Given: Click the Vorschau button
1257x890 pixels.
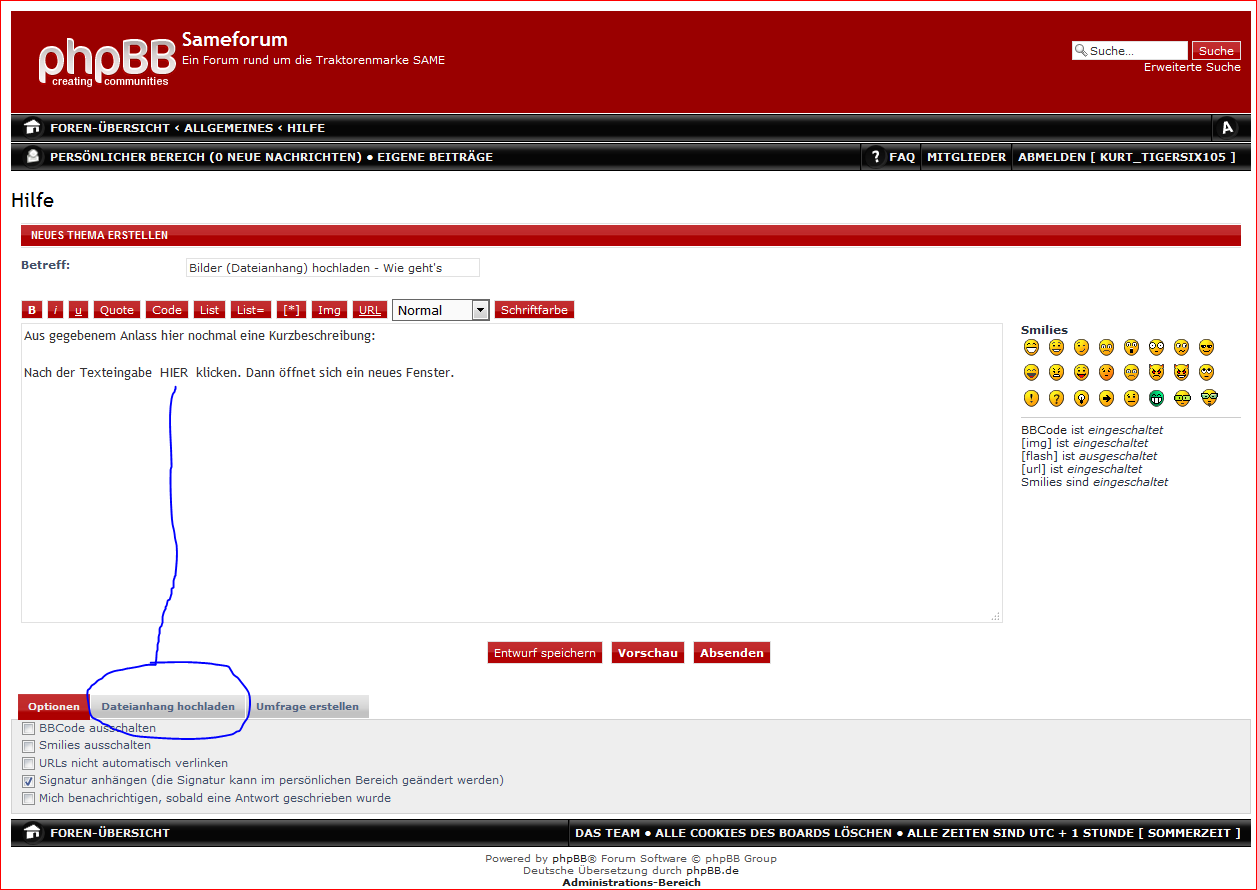Looking at the screenshot, I should 647,653.
